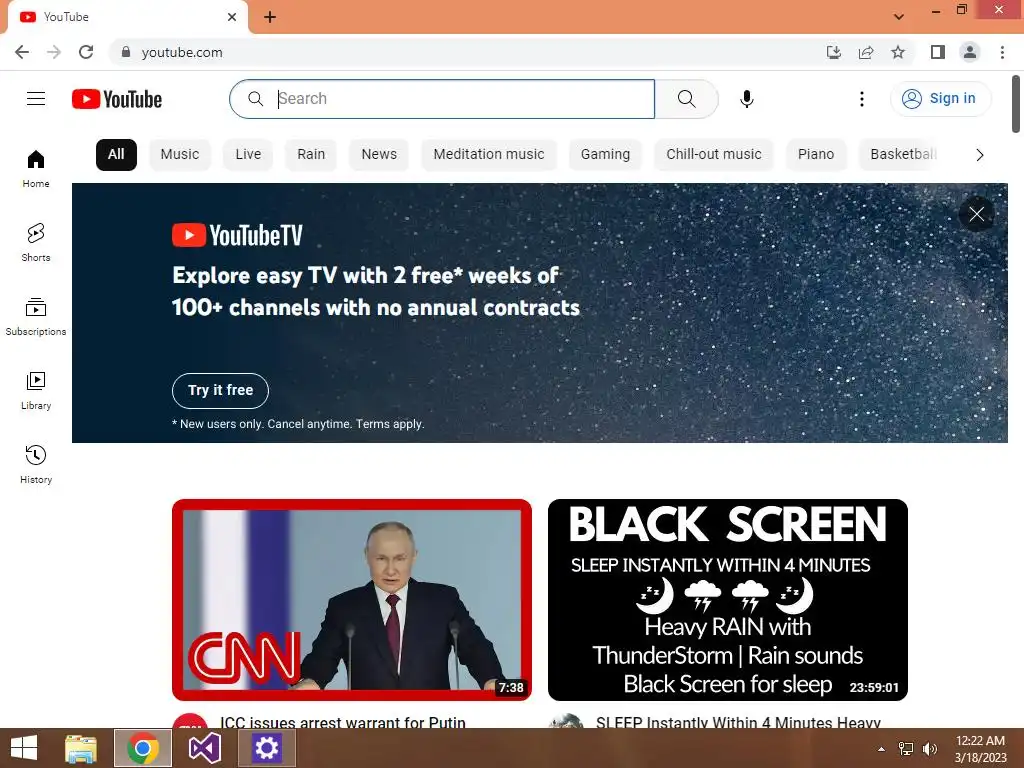Open the Black Screen rain video thumbnail

(728, 600)
